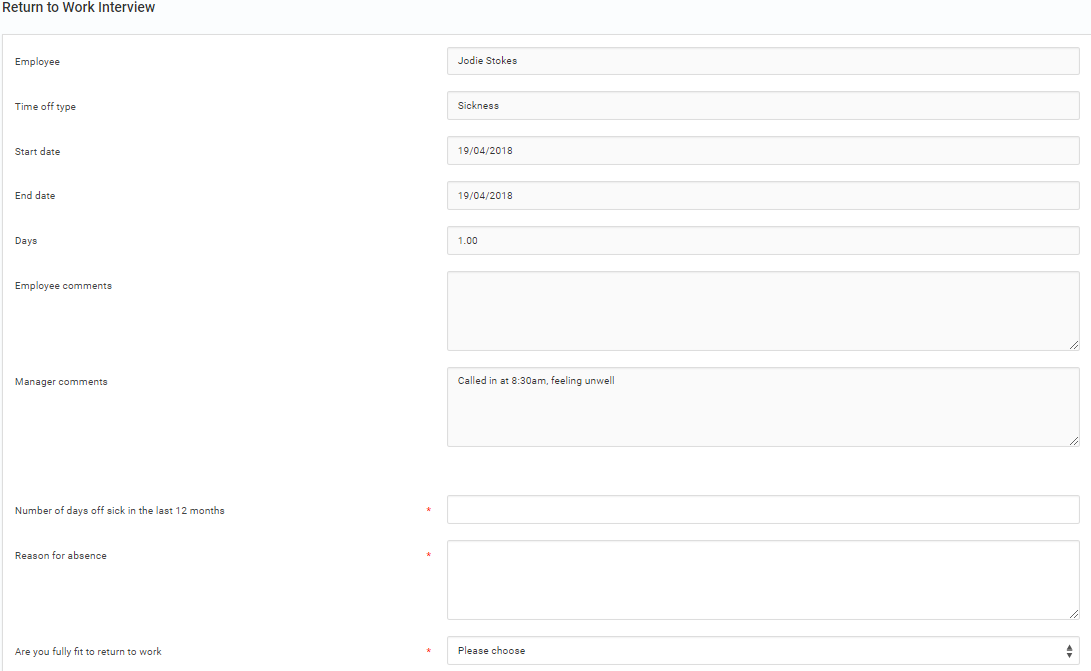Screen dimensions: 1091x671
Task: Click the 'Reason for absence' label
Action: pos(61,556)
